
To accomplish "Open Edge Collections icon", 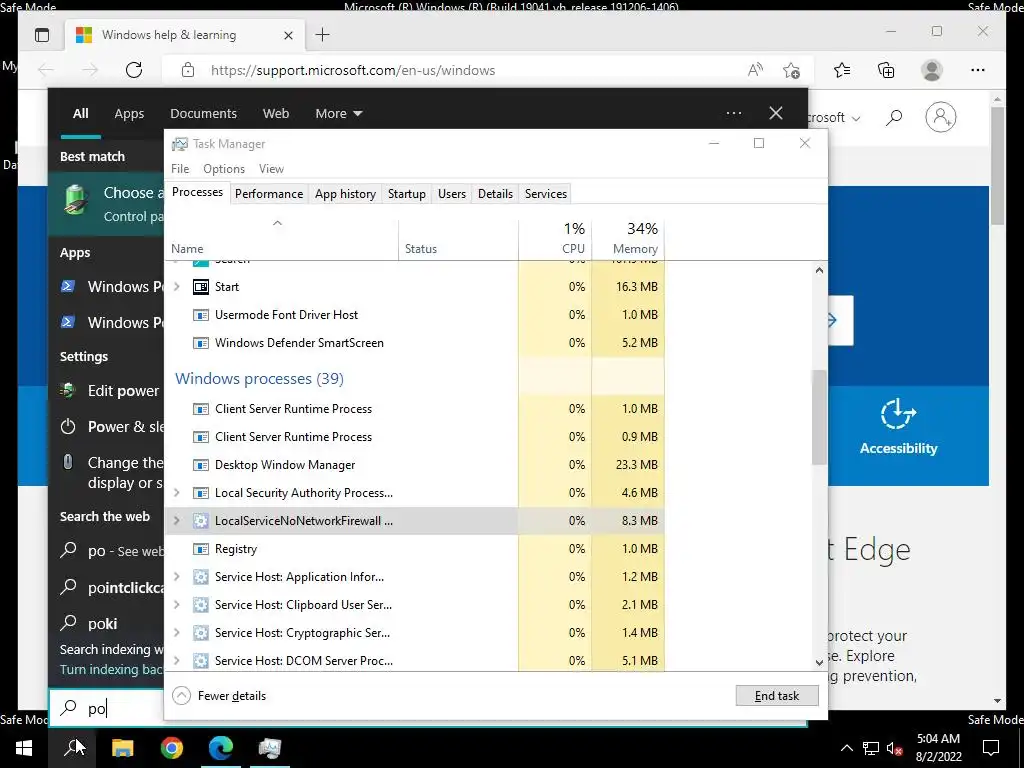I will coord(886,70).
